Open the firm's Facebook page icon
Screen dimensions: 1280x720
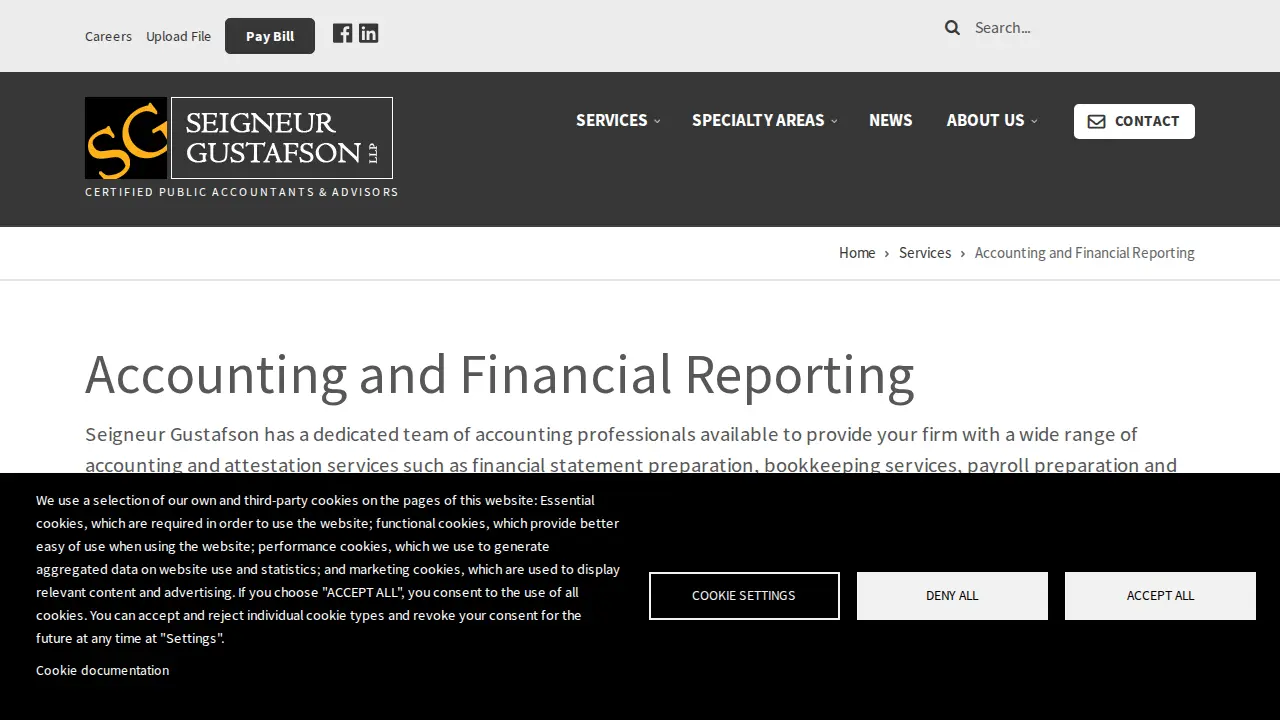(342, 33)
